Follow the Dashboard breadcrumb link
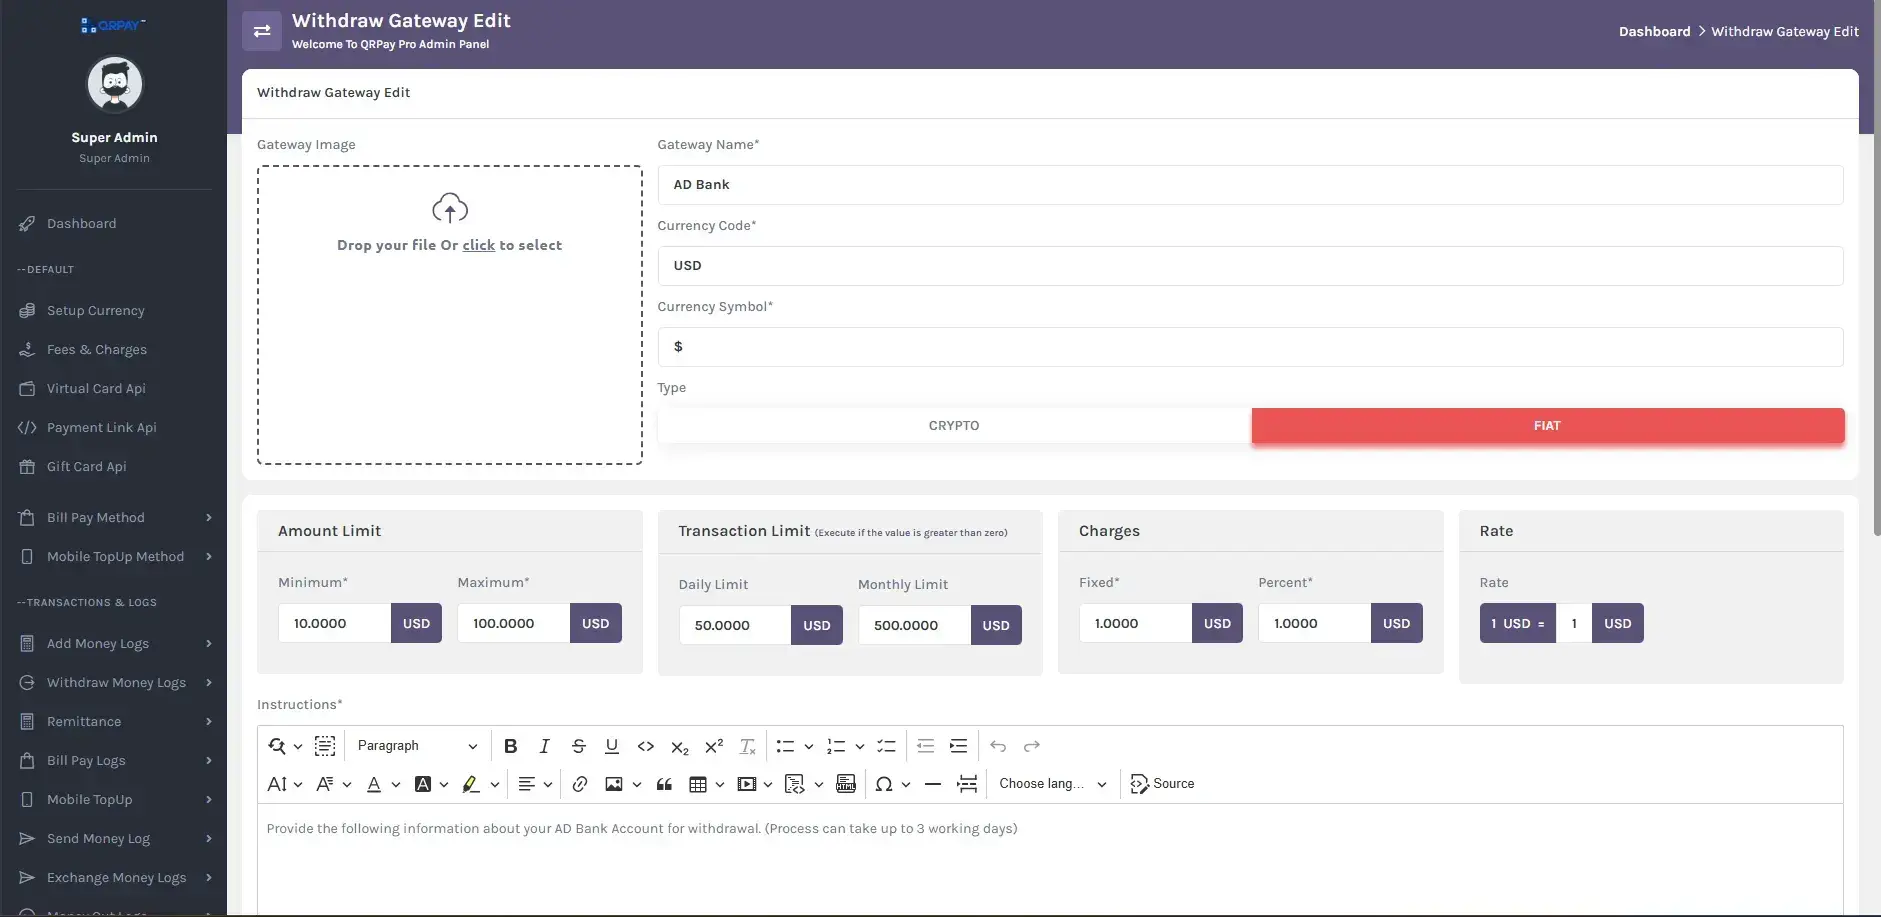The width and height of the screenshot is (1881, 917). [1654, 32]
